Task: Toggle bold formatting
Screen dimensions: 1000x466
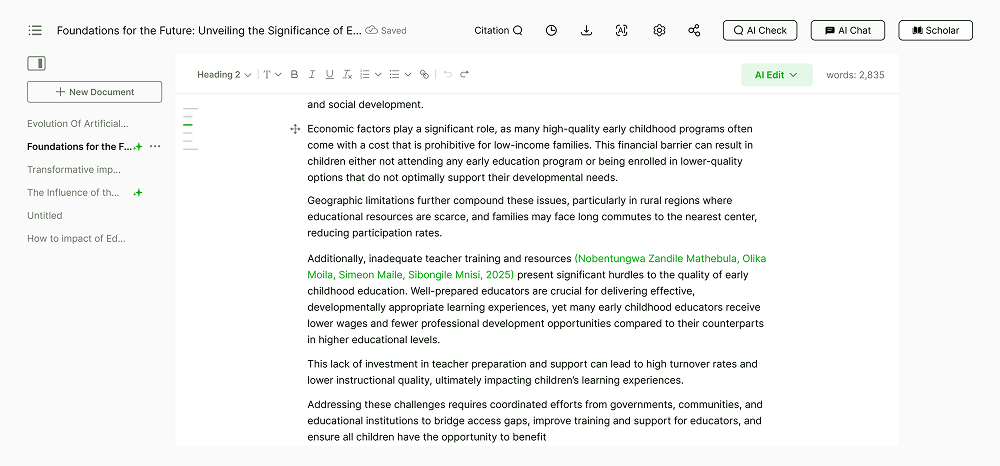Action: (x=294, y=75)
